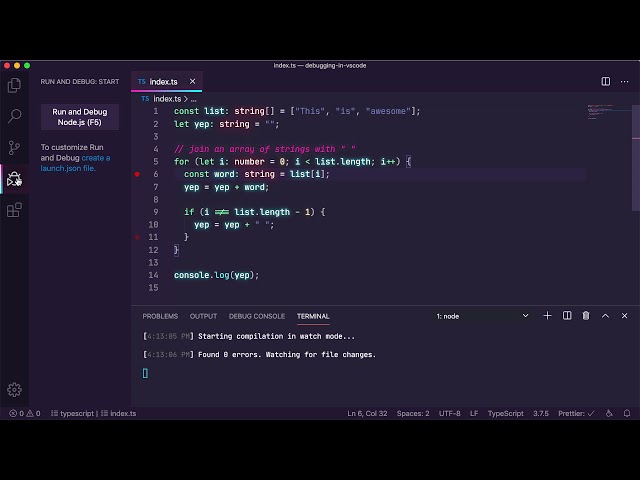This screenshot has height=480, width=640.
Task: Switch to the PROBLEMS tab
Action: [x=160, y=316]
